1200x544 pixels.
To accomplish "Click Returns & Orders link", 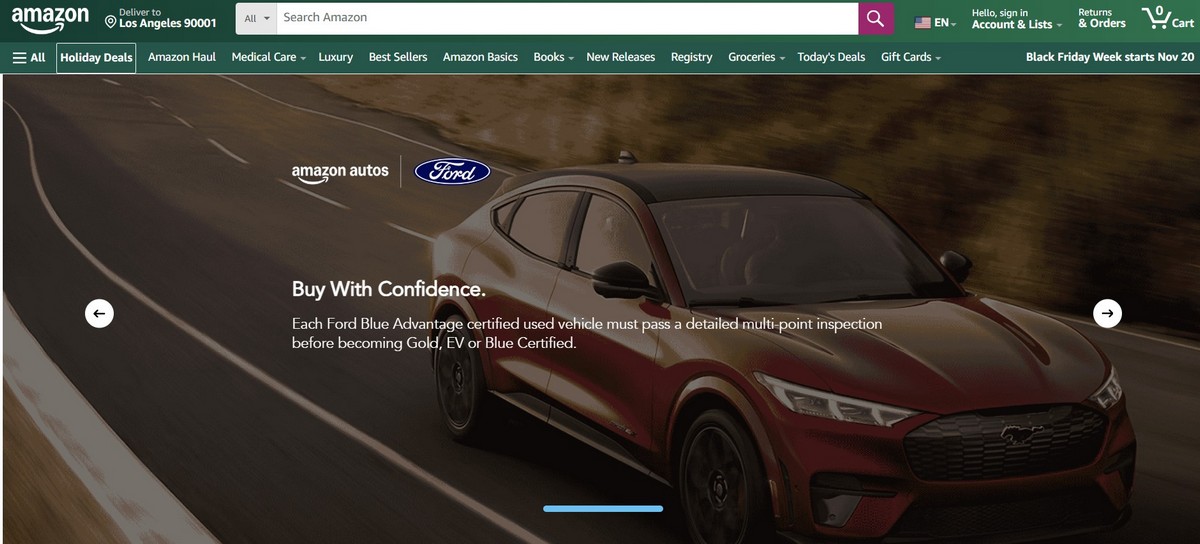I will (1101, 18).
